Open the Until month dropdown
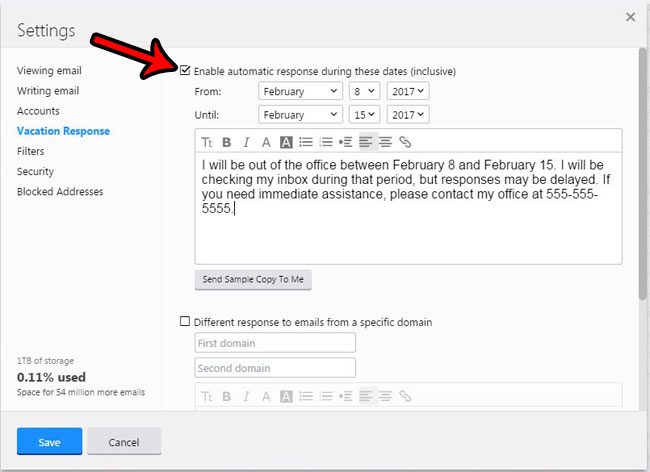This screenshot has height=472, width=650. pos(301,115)
